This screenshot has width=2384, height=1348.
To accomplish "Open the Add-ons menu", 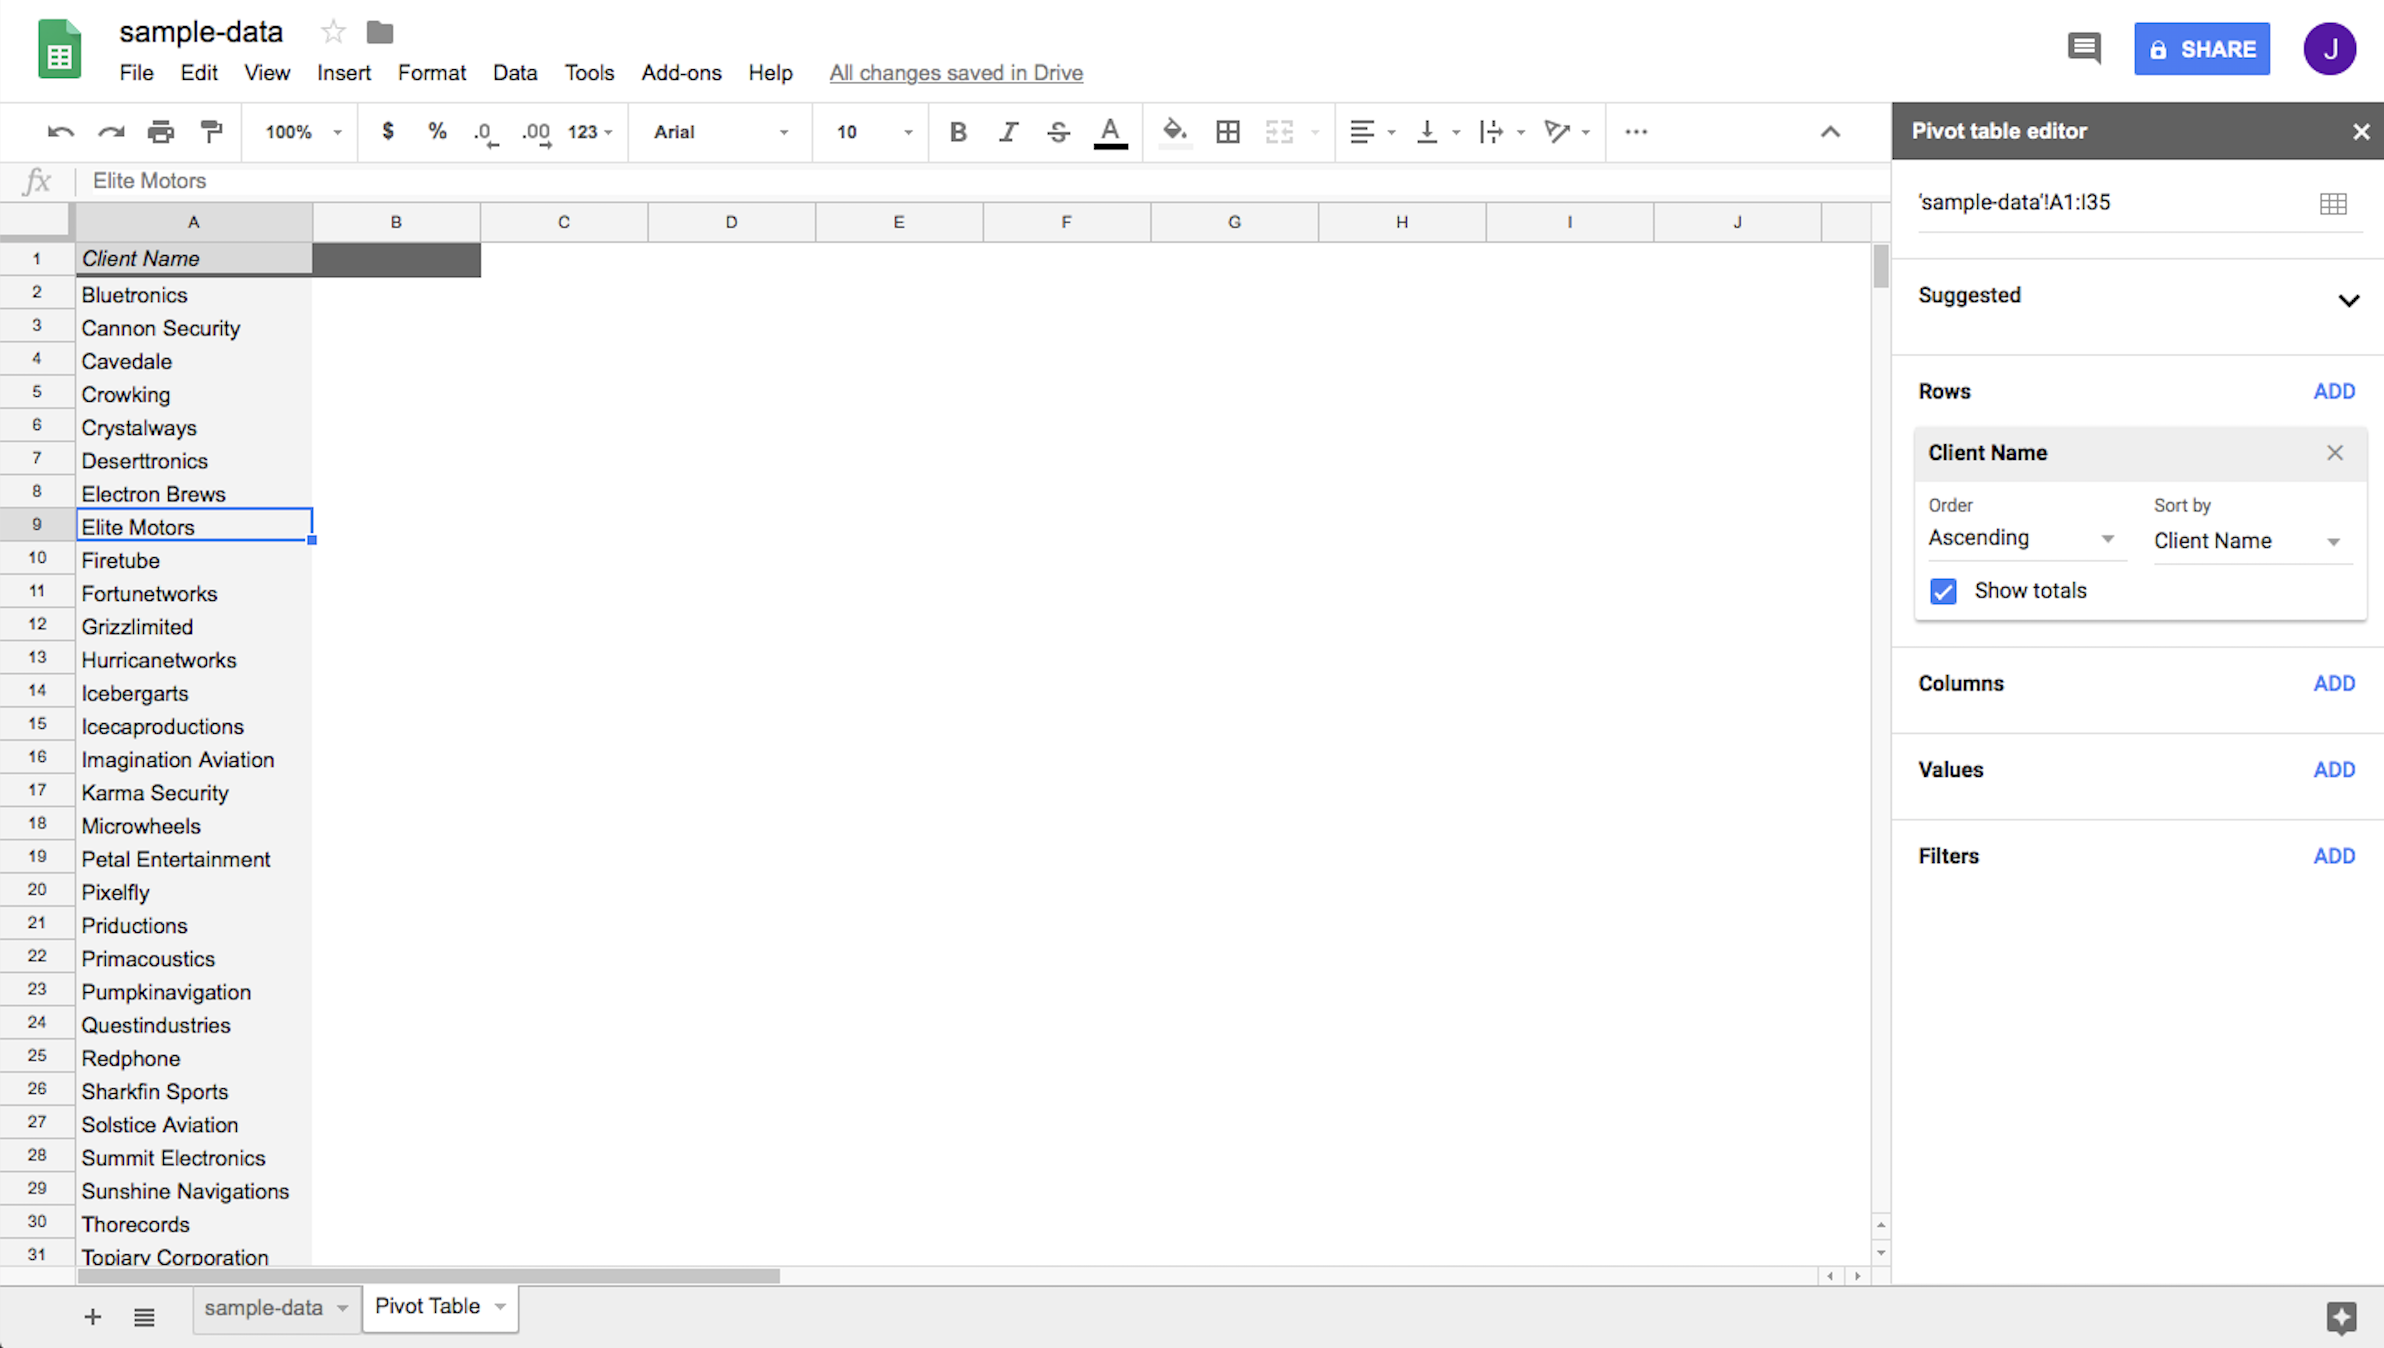I will pos(681,73).
